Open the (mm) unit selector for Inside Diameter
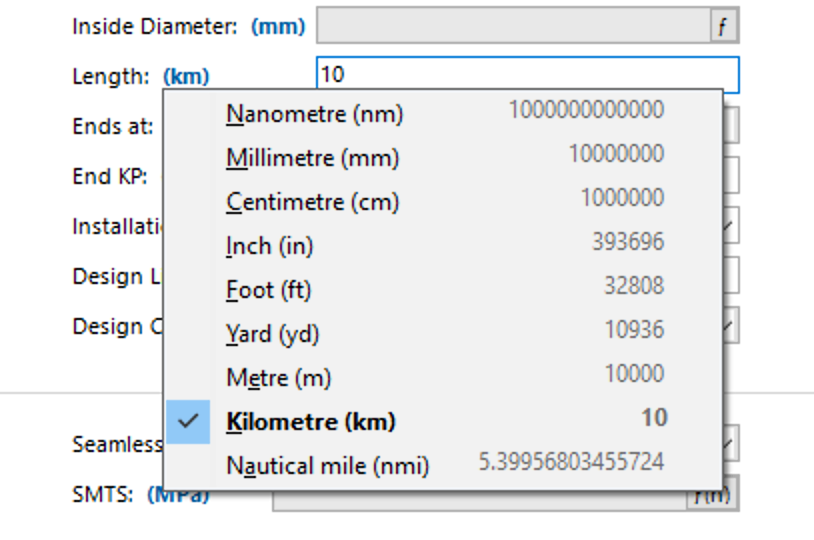The width and height of the screenshot is (814, 540). click(x=278, y=27)
